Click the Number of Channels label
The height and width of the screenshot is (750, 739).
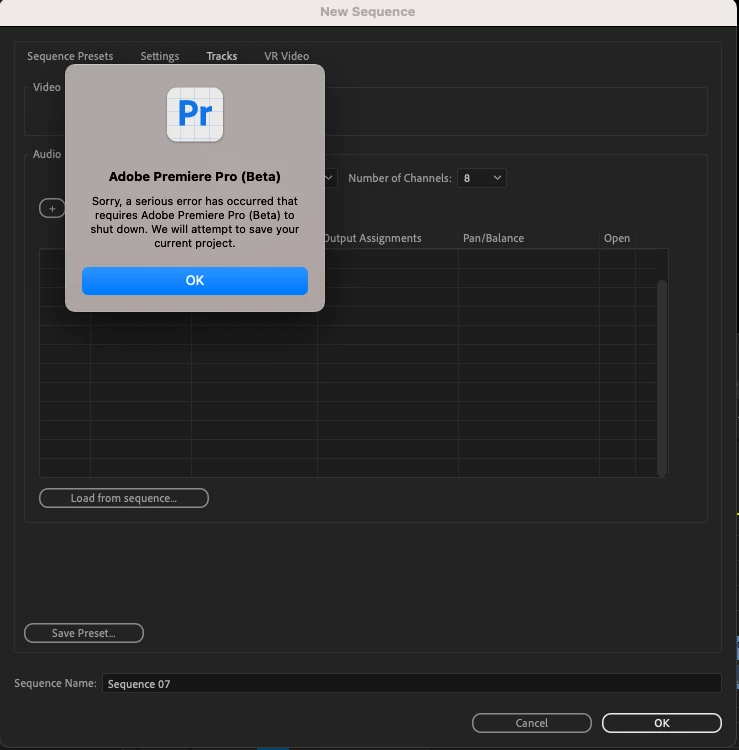click(x=400, y=178)
